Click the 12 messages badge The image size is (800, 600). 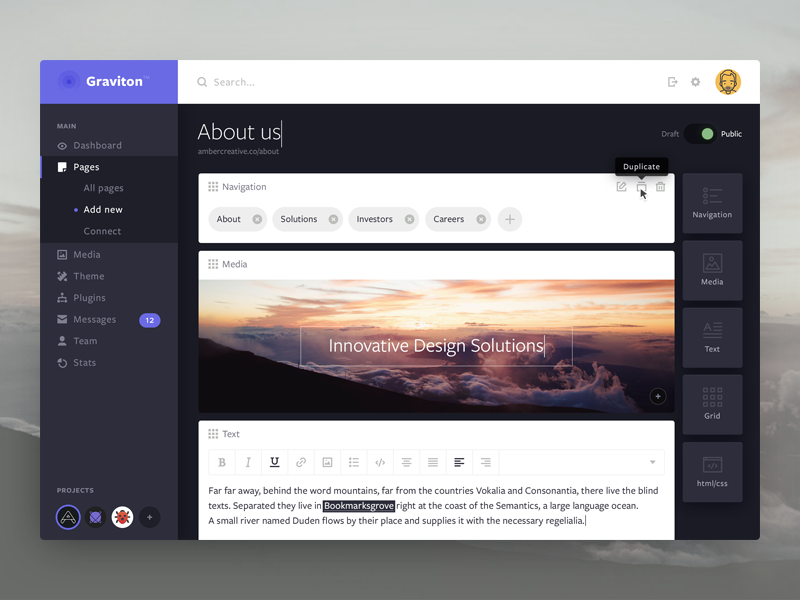(149, 320)
